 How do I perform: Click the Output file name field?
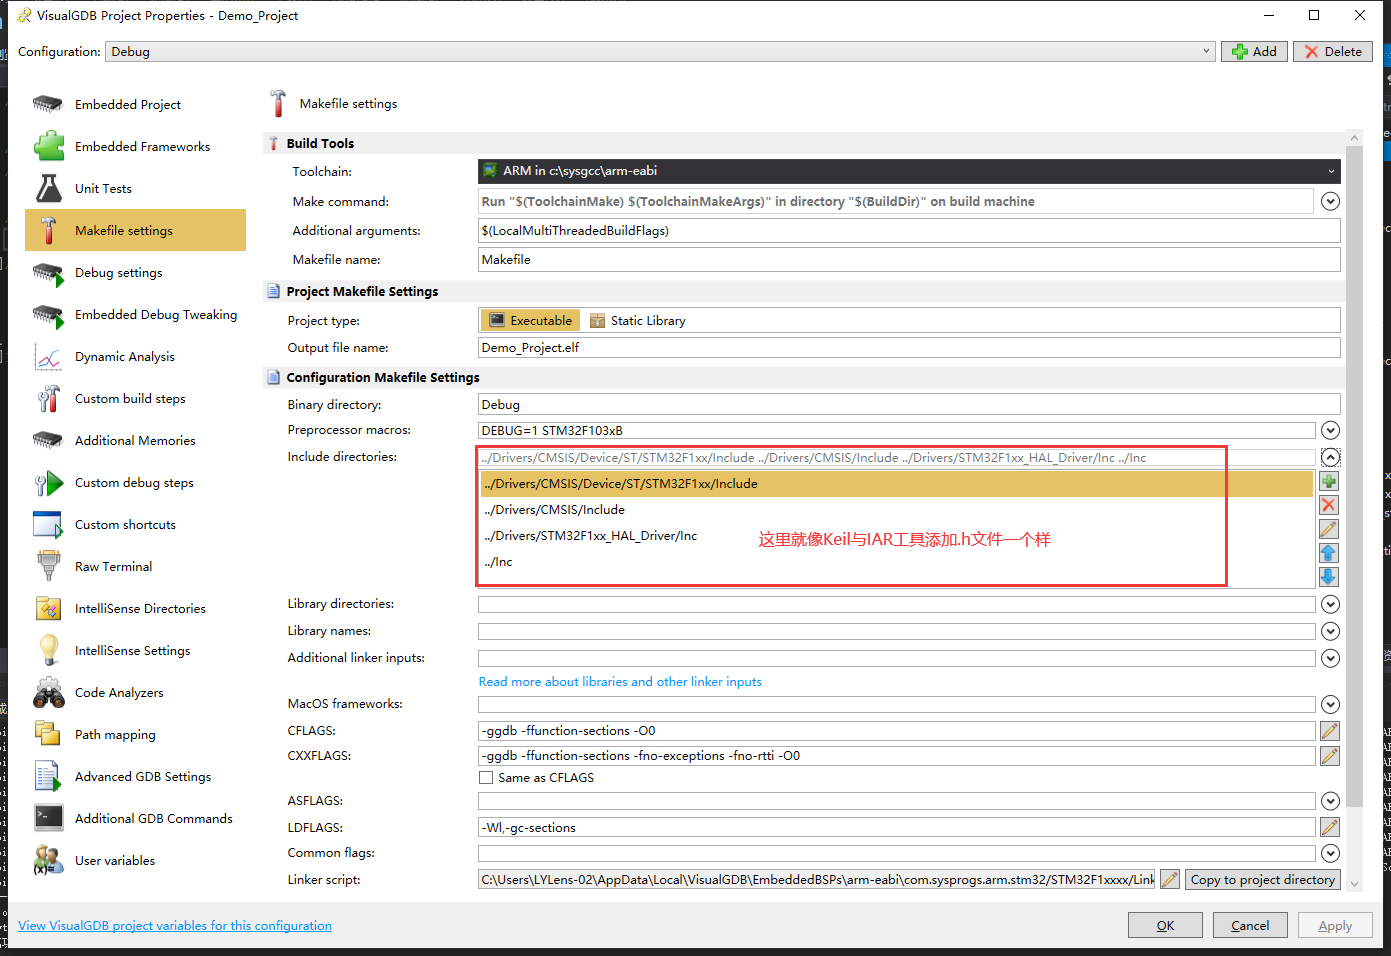click(909, 347)
